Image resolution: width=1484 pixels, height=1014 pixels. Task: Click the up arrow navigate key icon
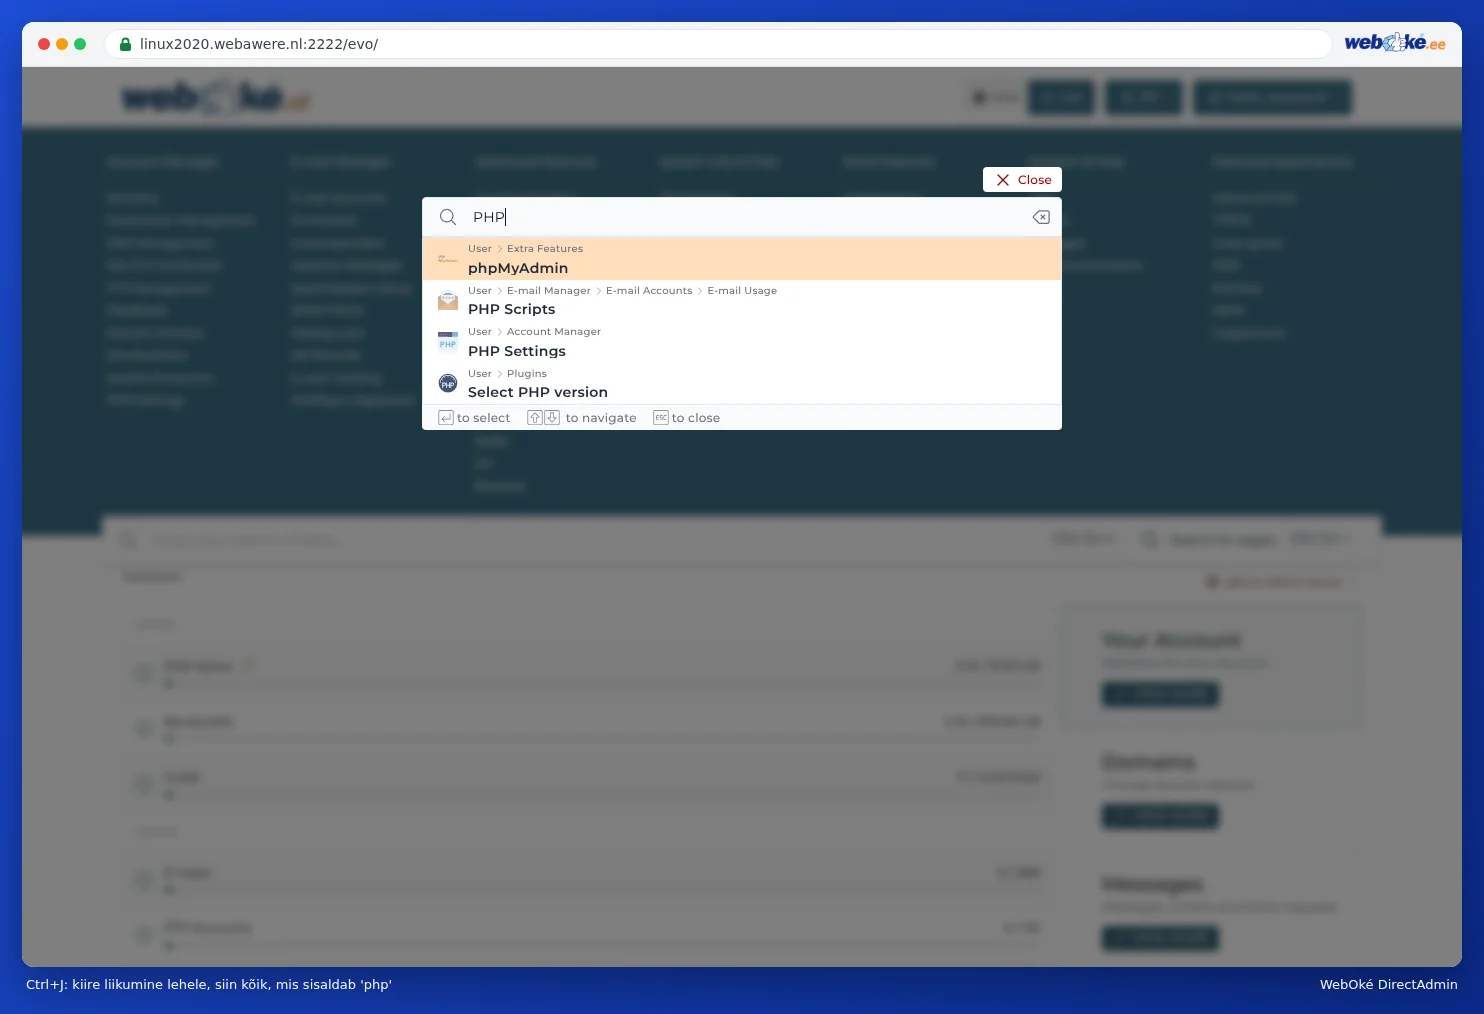click(535, 418)
